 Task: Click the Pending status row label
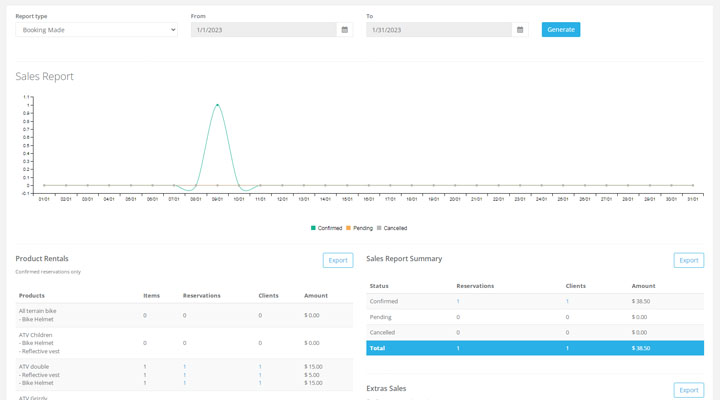[381, 317]
